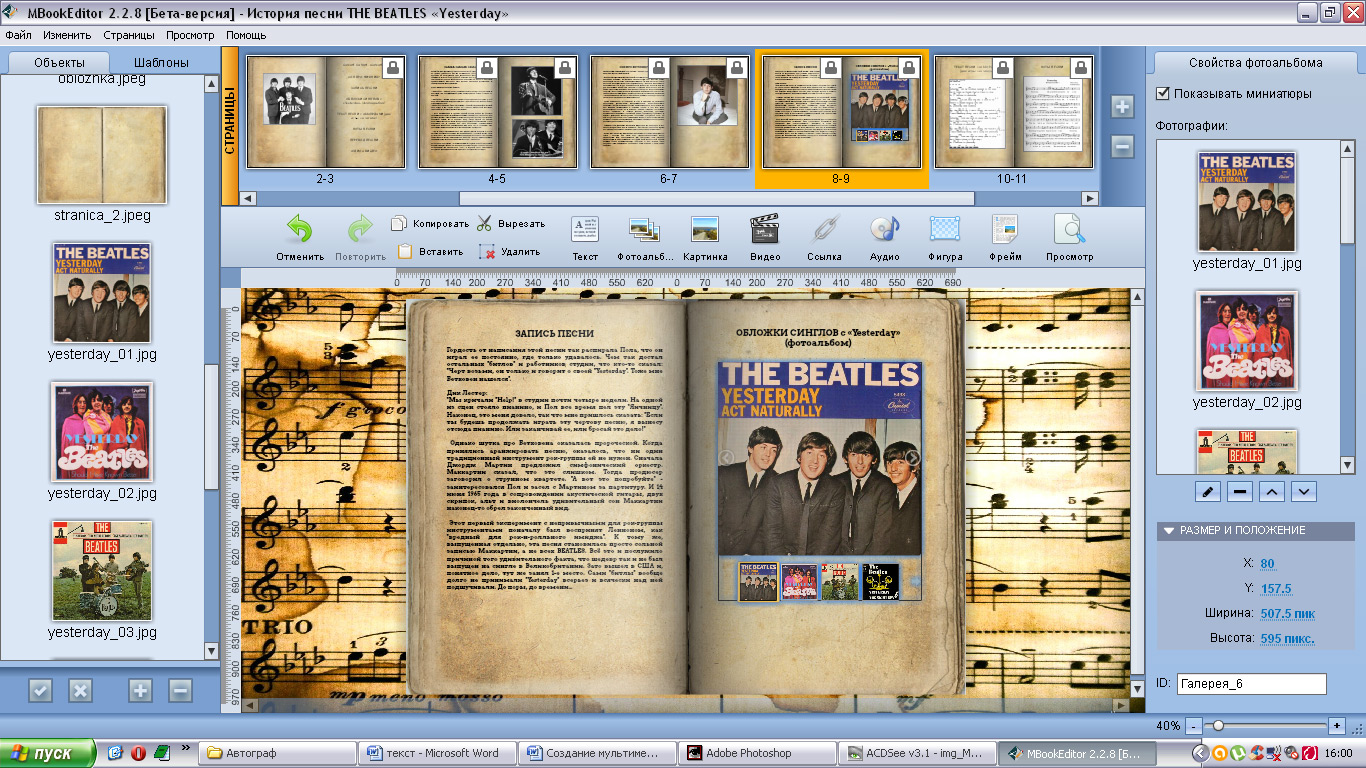This screenshot has height=768, width=1366.
Task: Toggle the lock on the left page of spread 10-11
Action: (1002, 68)
